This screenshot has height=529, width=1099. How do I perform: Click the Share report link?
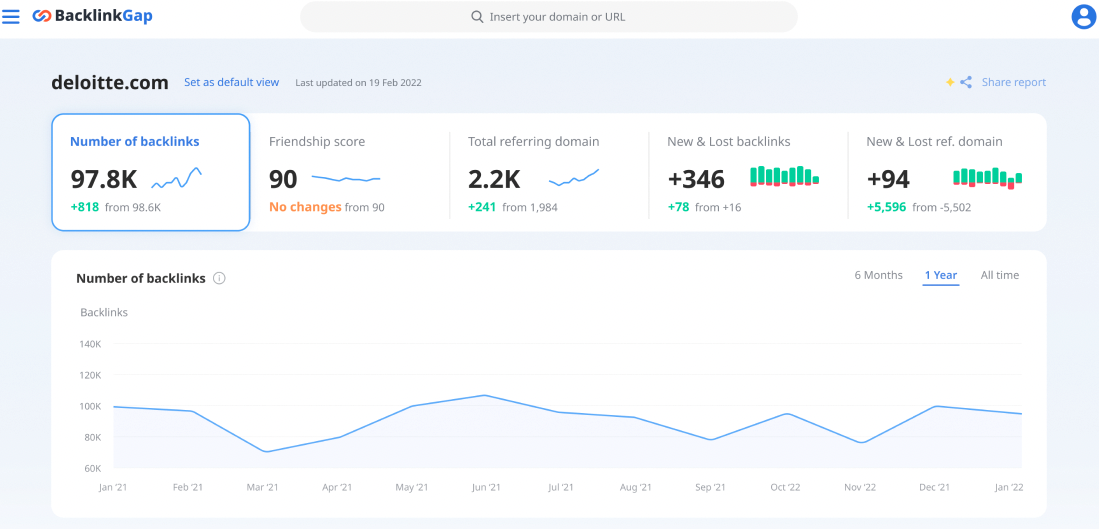[x=1013, y=82]
